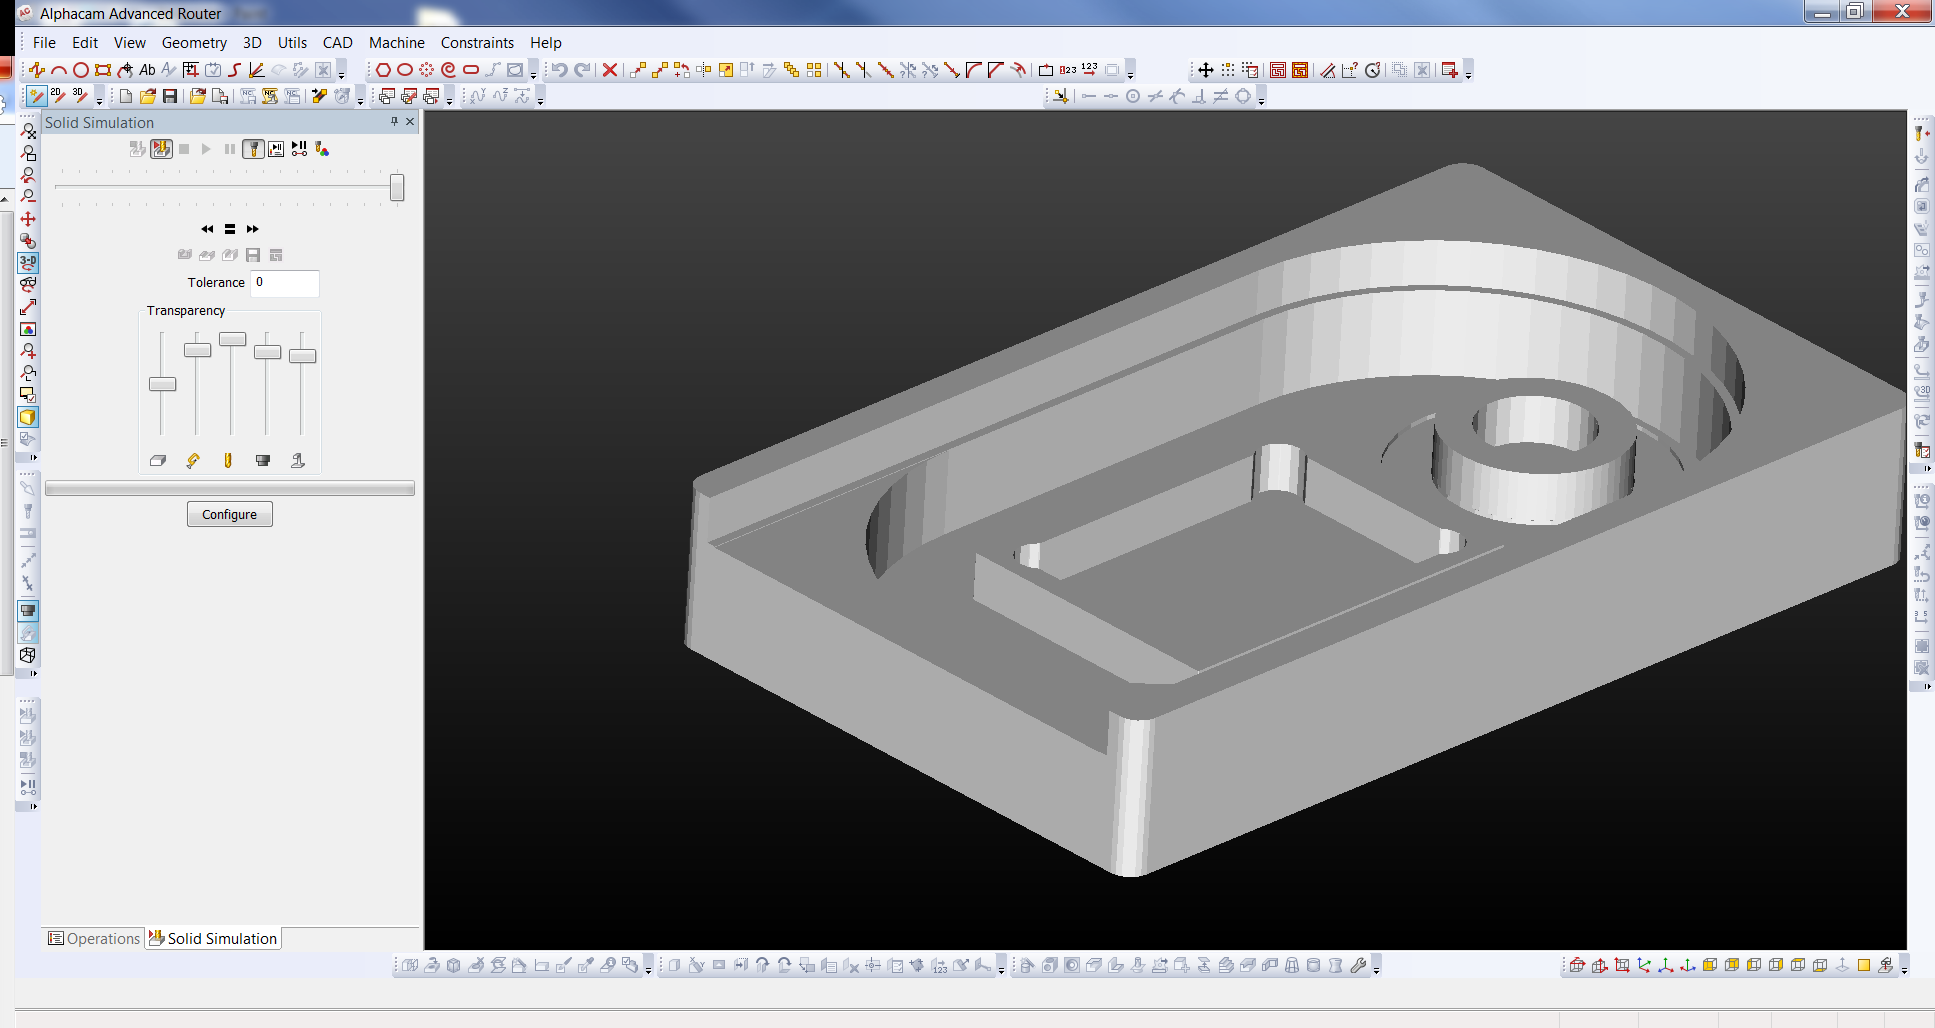
Task: Click the Configure button
Action: [229, 514]
